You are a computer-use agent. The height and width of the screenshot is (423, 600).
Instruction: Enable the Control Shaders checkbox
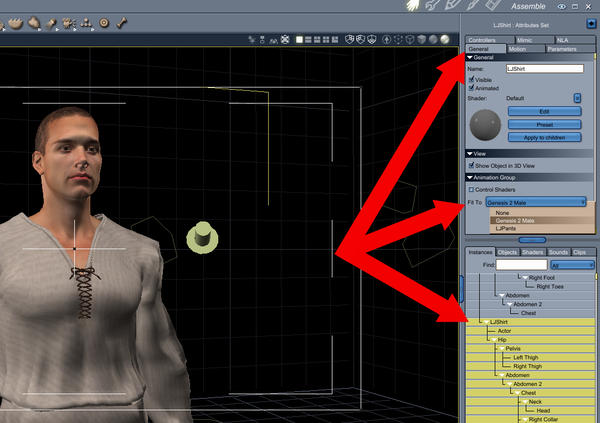(x=471, y=189)
